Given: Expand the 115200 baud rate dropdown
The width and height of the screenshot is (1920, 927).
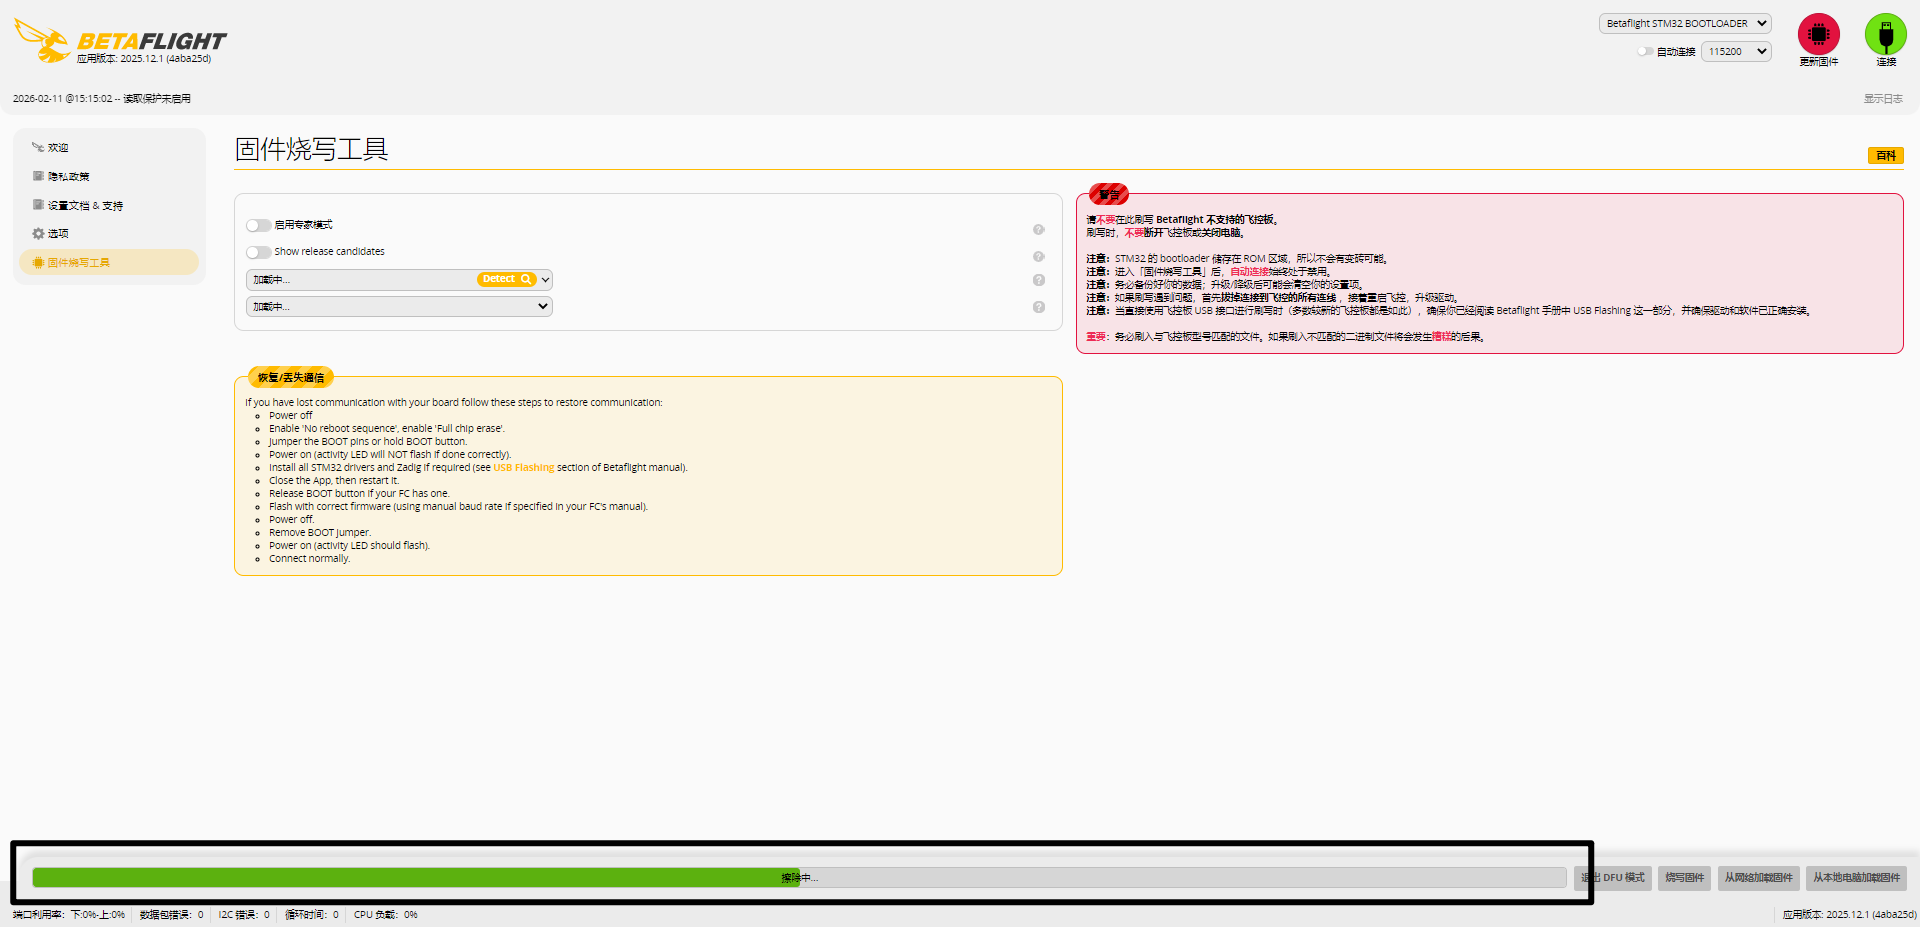Looking at the screenshot, I should (1735, 52).
